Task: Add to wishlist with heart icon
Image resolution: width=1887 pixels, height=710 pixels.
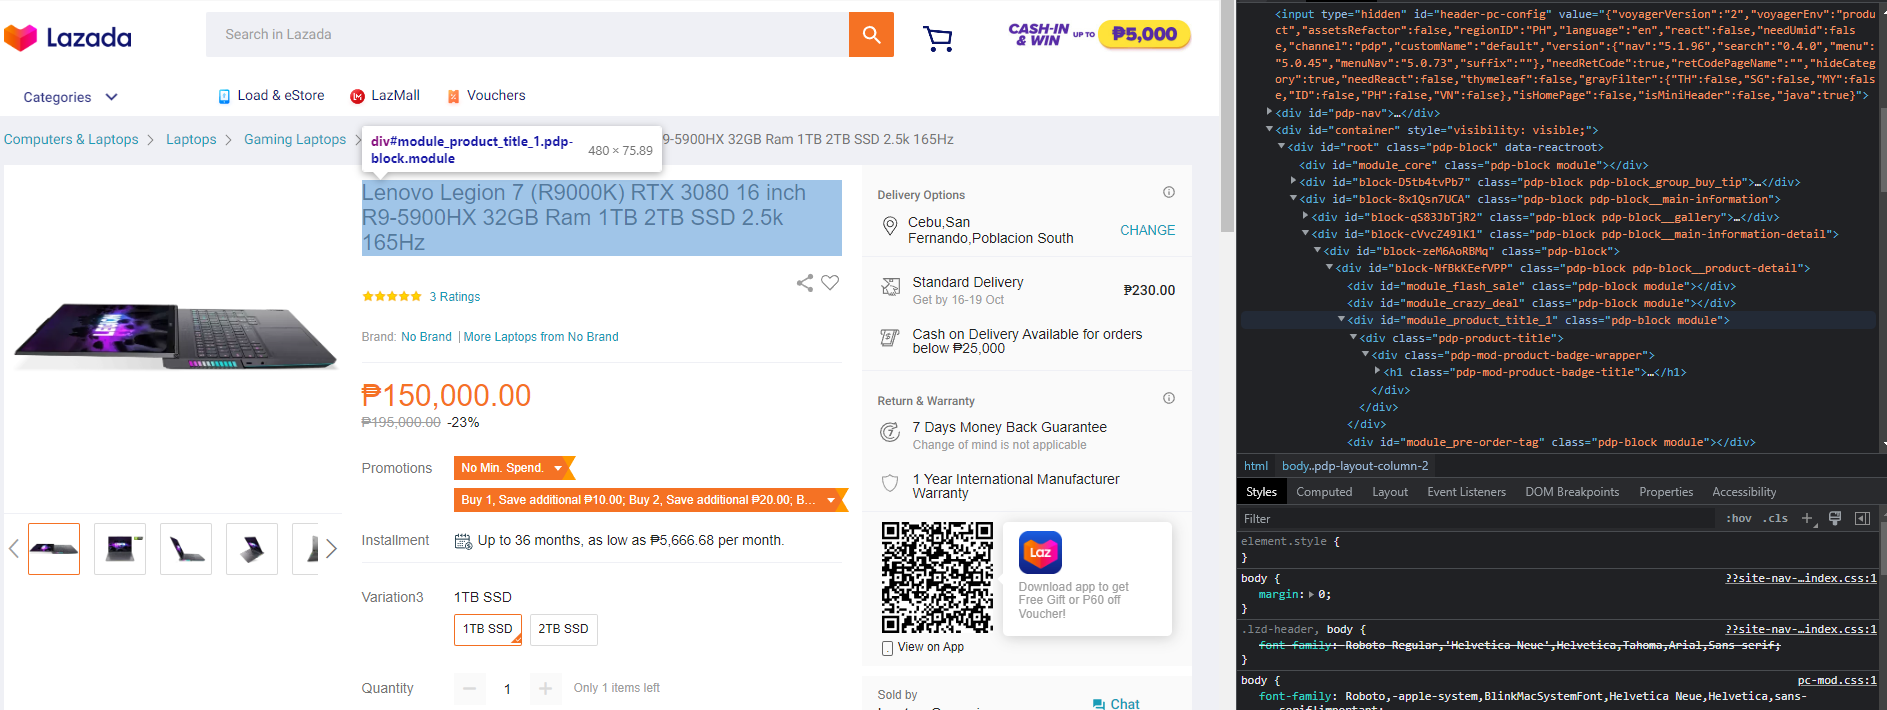Action: [830, 283]
